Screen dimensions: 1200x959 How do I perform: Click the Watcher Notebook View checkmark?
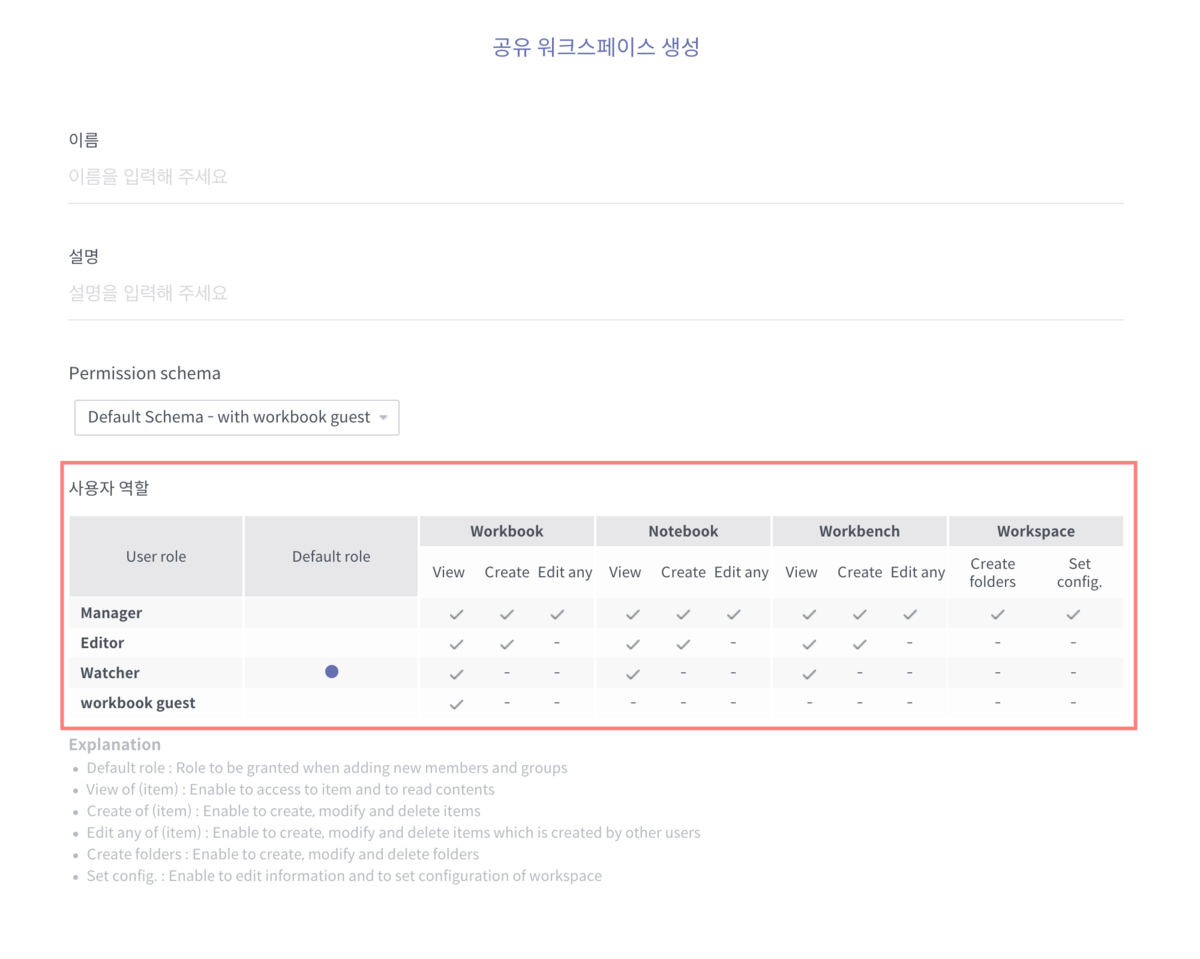632,674
